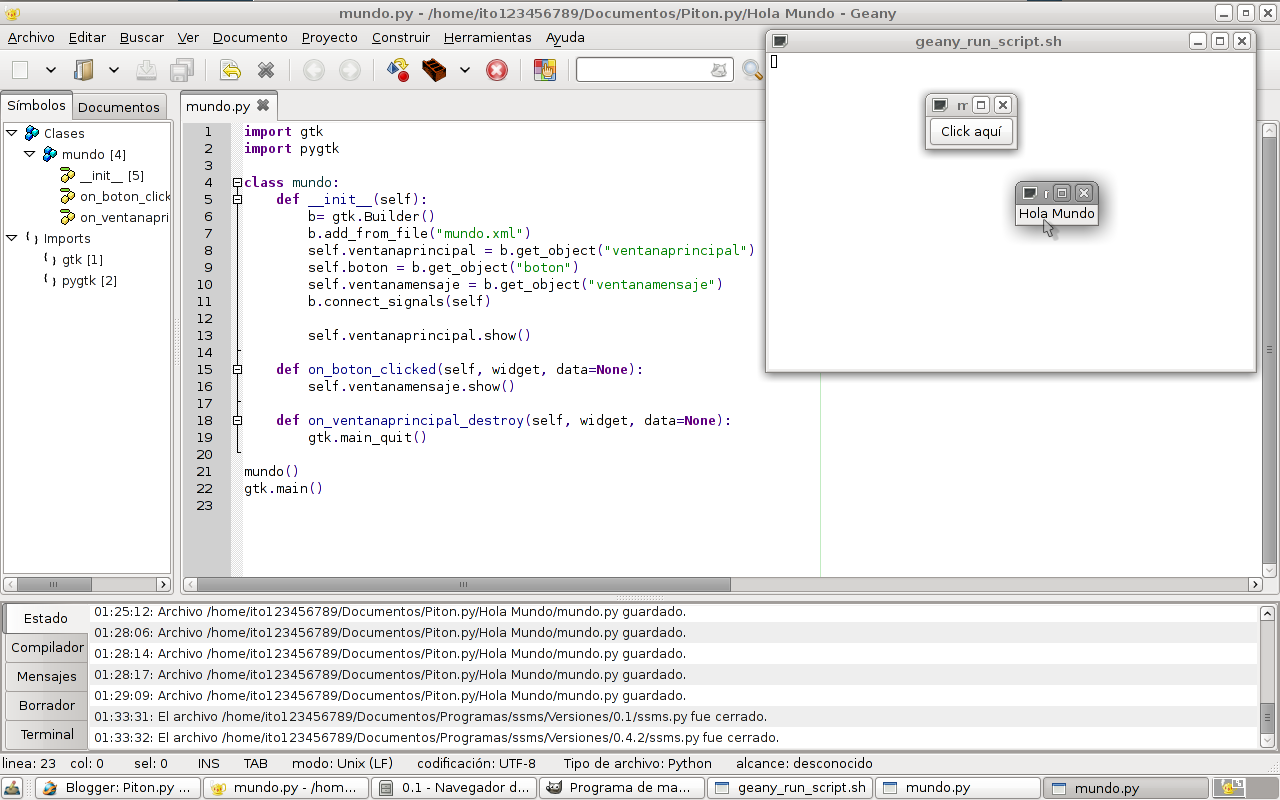Fold the on_boton_clicked function block
Image resolution: width=1280 pixels, height=800 pixels.
click(x=237, y=370)
